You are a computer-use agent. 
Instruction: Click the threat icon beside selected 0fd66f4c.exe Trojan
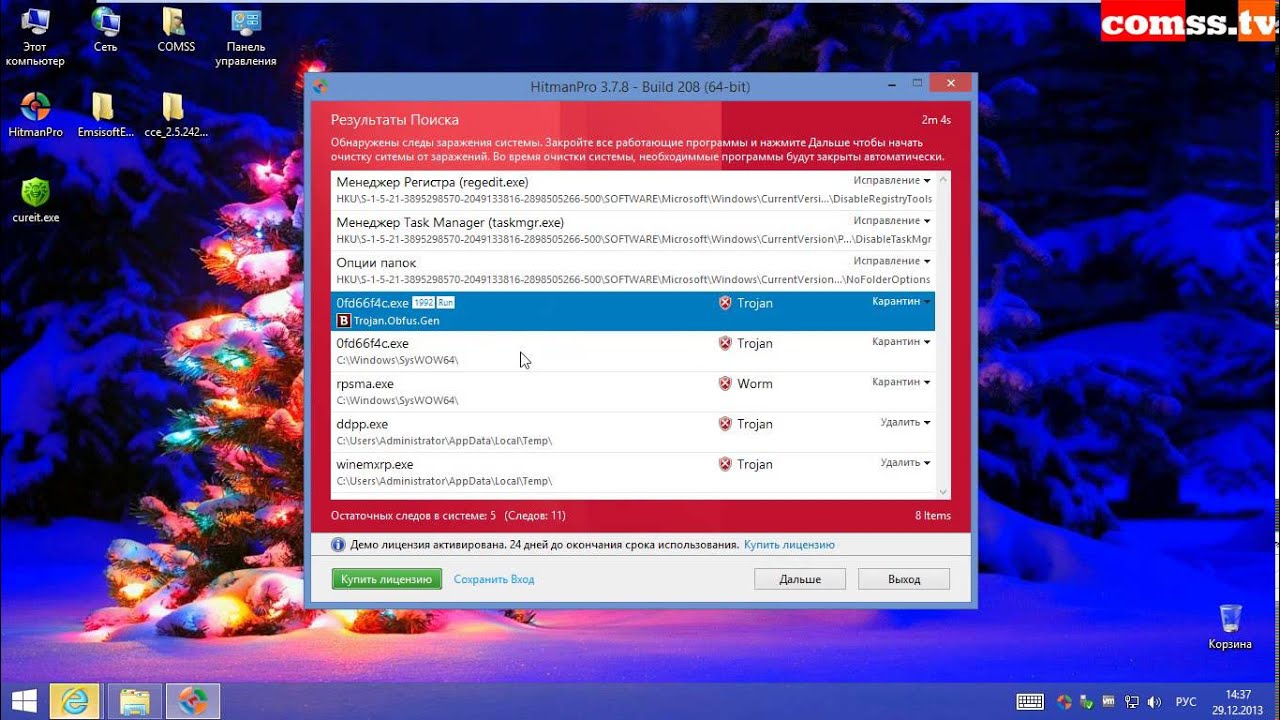coord(725,303)
